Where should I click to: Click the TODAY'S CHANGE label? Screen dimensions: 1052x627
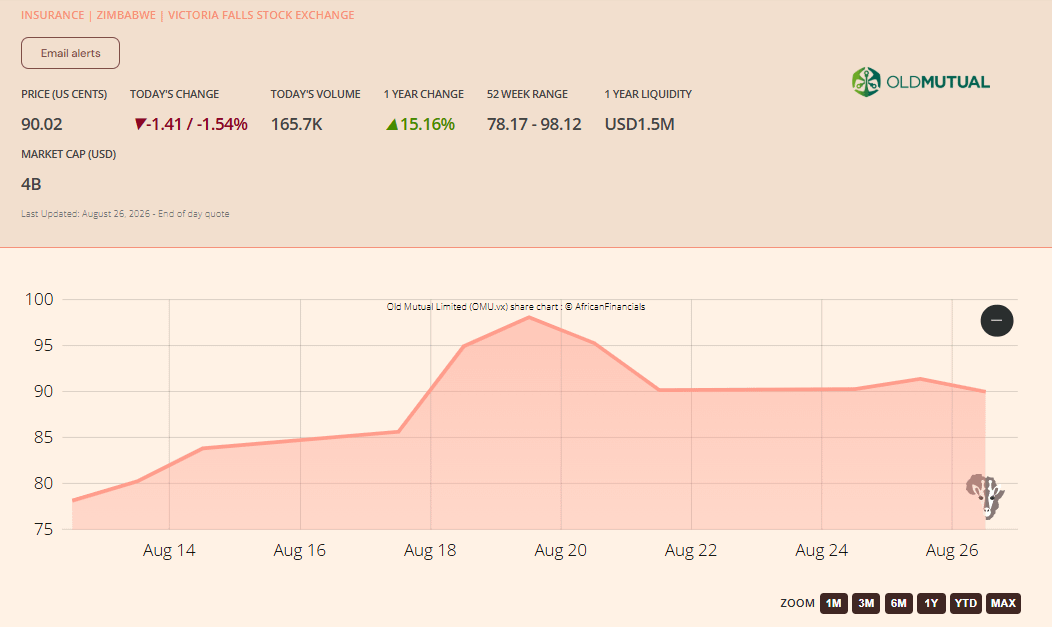174,94
